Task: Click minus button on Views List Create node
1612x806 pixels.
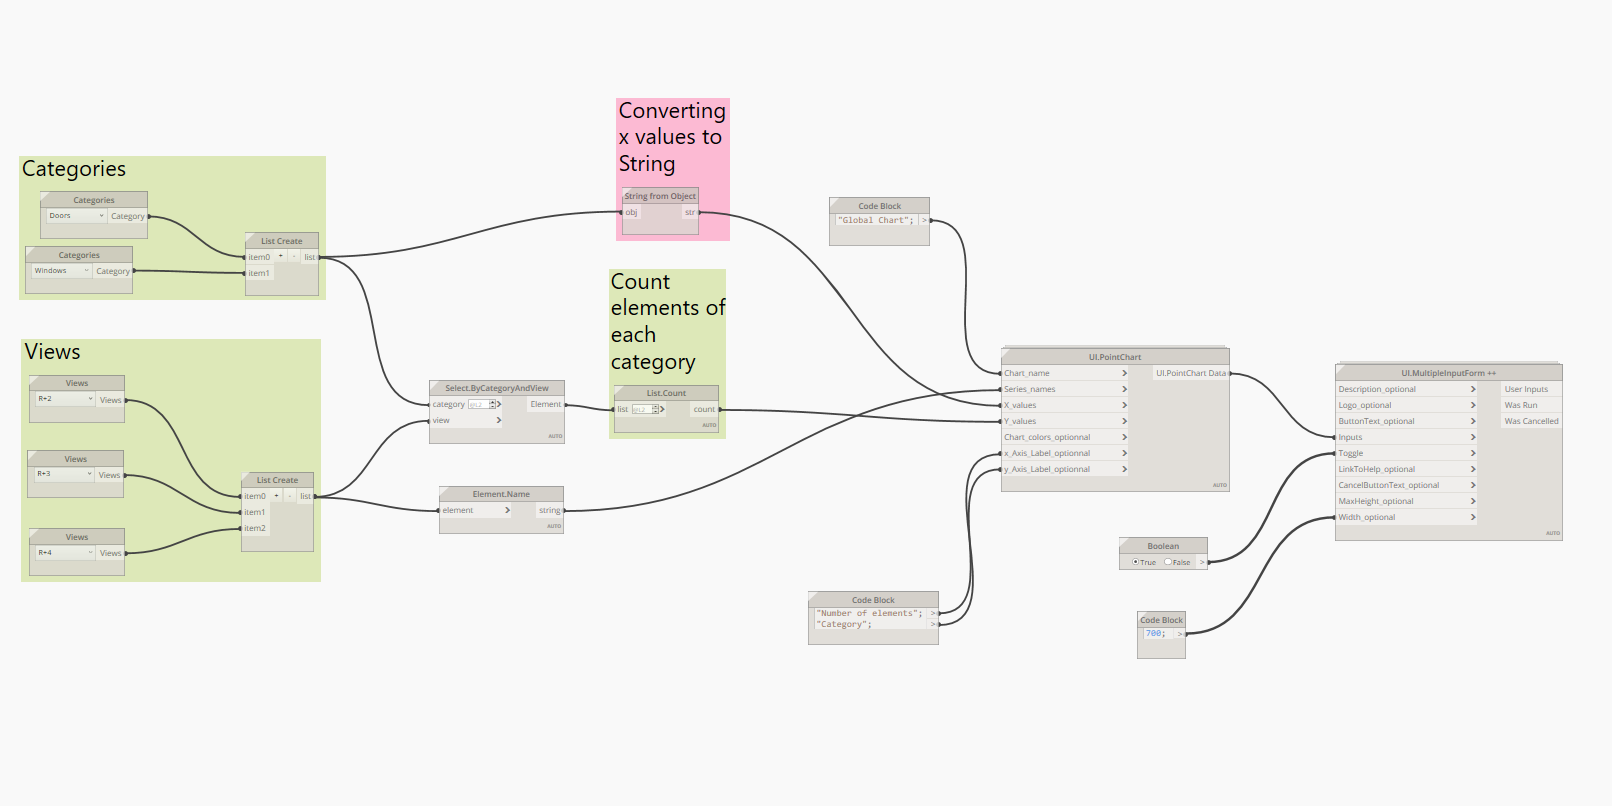Action: coord(290,496)
